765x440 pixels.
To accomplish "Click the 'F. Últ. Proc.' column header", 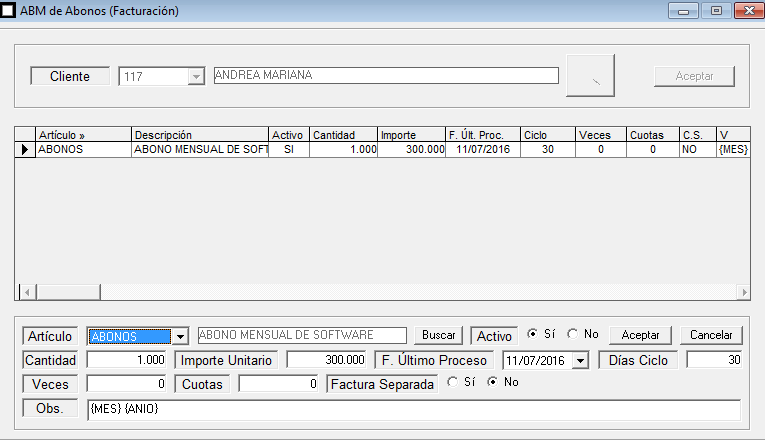I will coord(483,135).
